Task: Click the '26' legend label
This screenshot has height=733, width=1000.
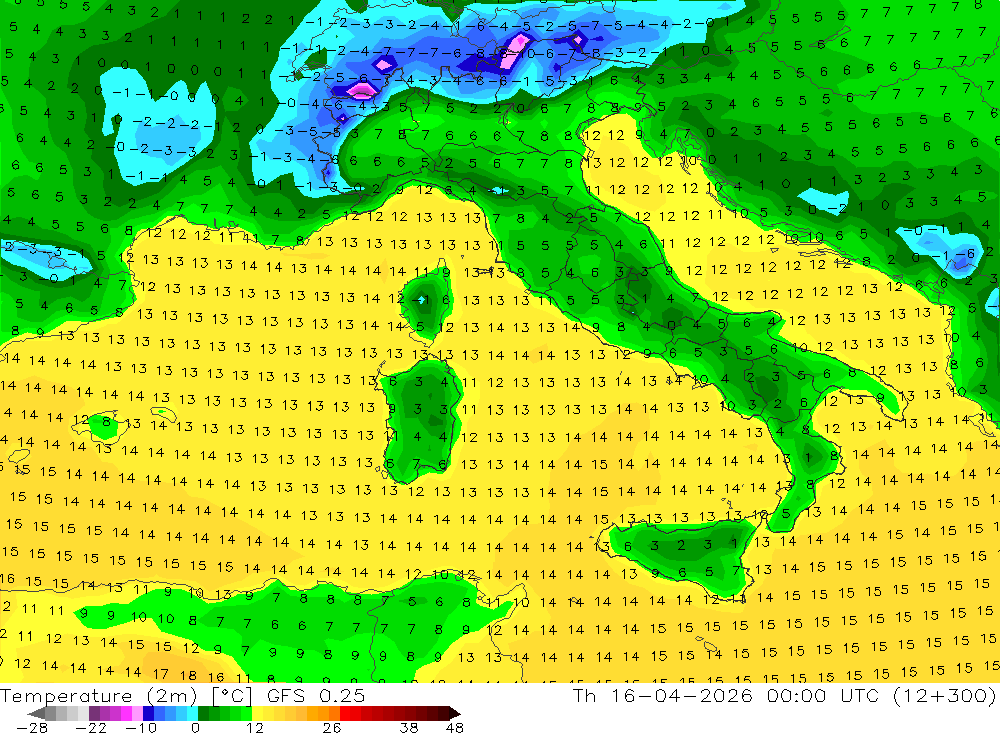Action: click(x=332, y=728)
